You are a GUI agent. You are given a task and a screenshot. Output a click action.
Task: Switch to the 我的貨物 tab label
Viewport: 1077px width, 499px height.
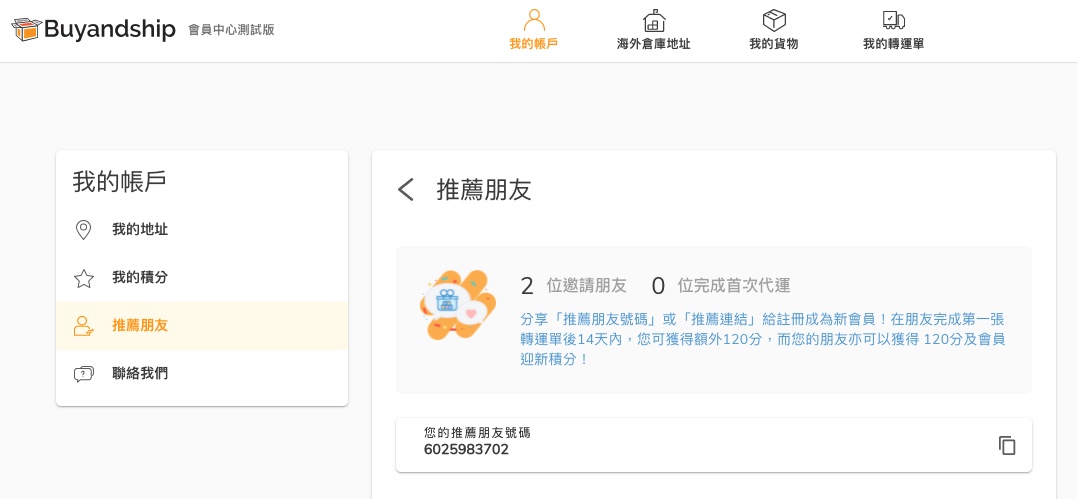click(x=774, y=44)
